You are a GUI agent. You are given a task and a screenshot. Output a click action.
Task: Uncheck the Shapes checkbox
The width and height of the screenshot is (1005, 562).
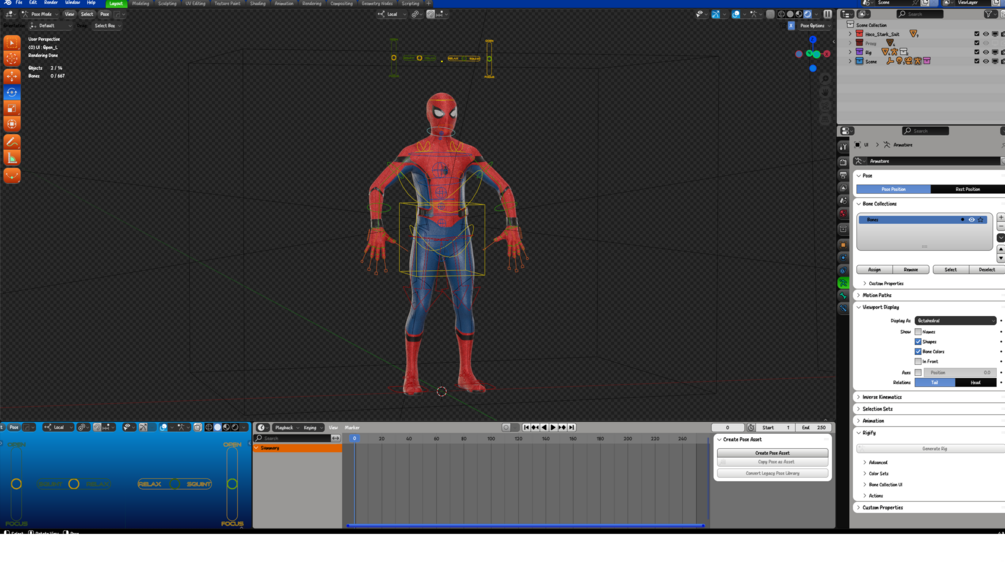pyautogui.click(x=918, y=342)
